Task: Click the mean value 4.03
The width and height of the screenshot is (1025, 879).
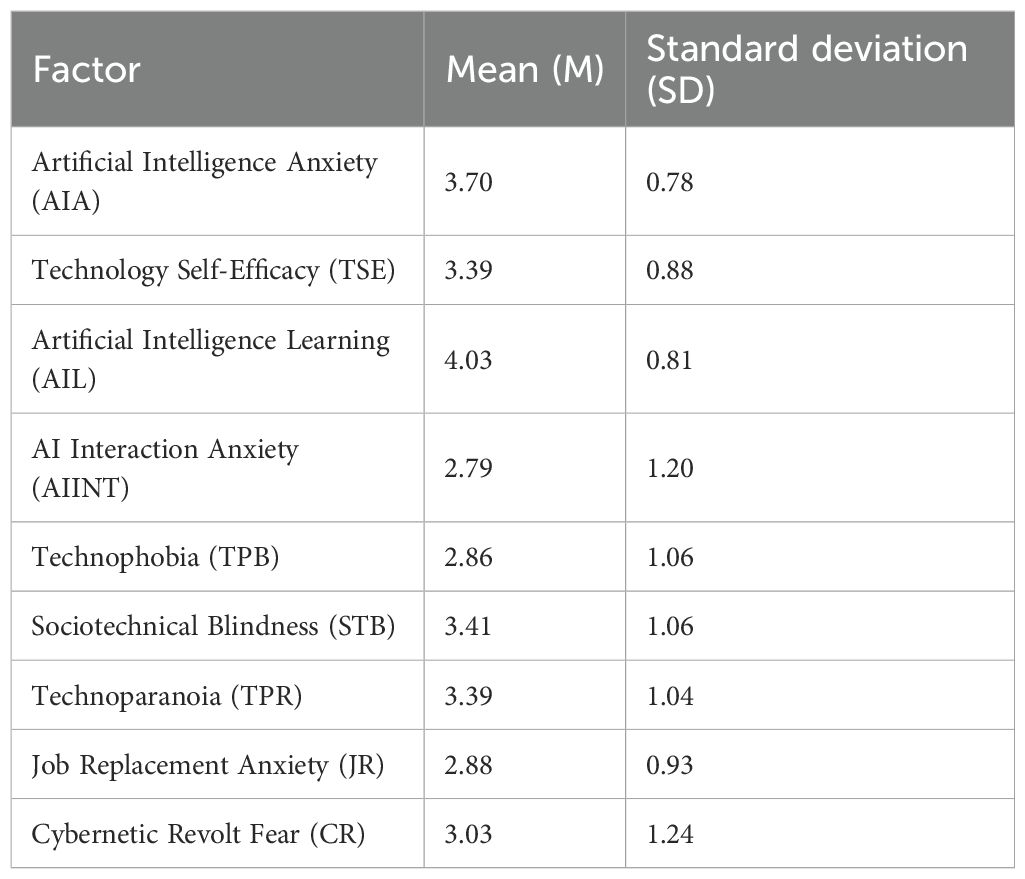Action: (x=469, y=360)
